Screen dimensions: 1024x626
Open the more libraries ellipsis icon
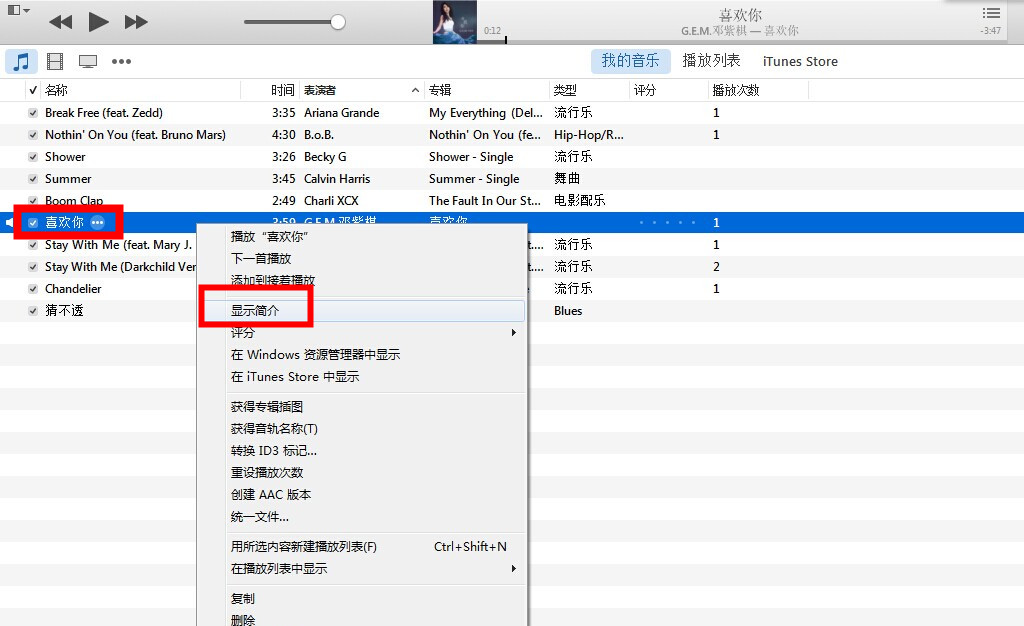pos(121,61)
